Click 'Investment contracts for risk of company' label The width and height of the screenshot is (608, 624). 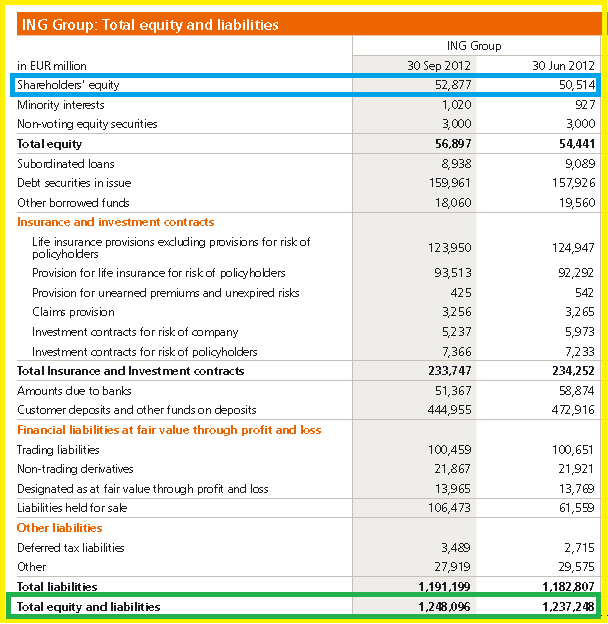point(135,332)
